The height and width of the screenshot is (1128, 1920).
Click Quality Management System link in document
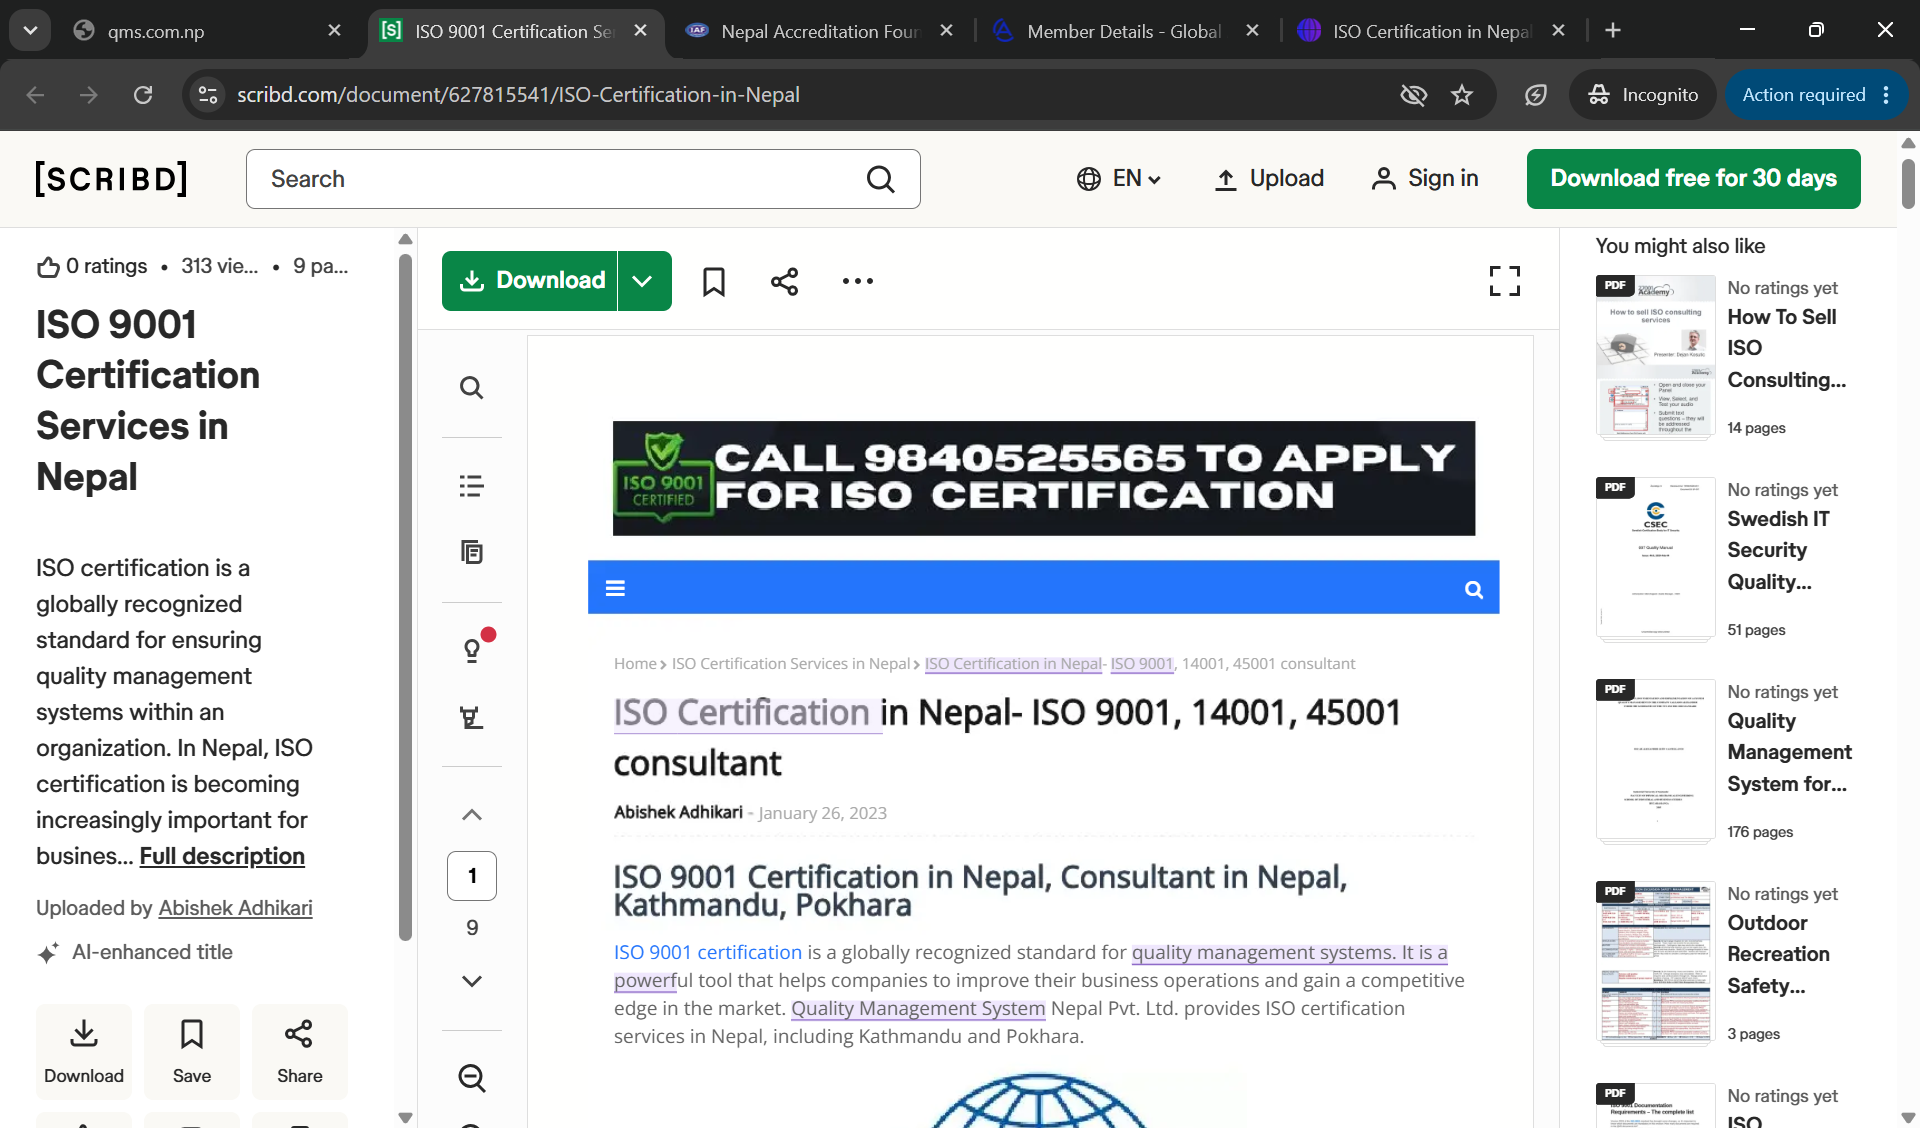[x=918, y=1009]
